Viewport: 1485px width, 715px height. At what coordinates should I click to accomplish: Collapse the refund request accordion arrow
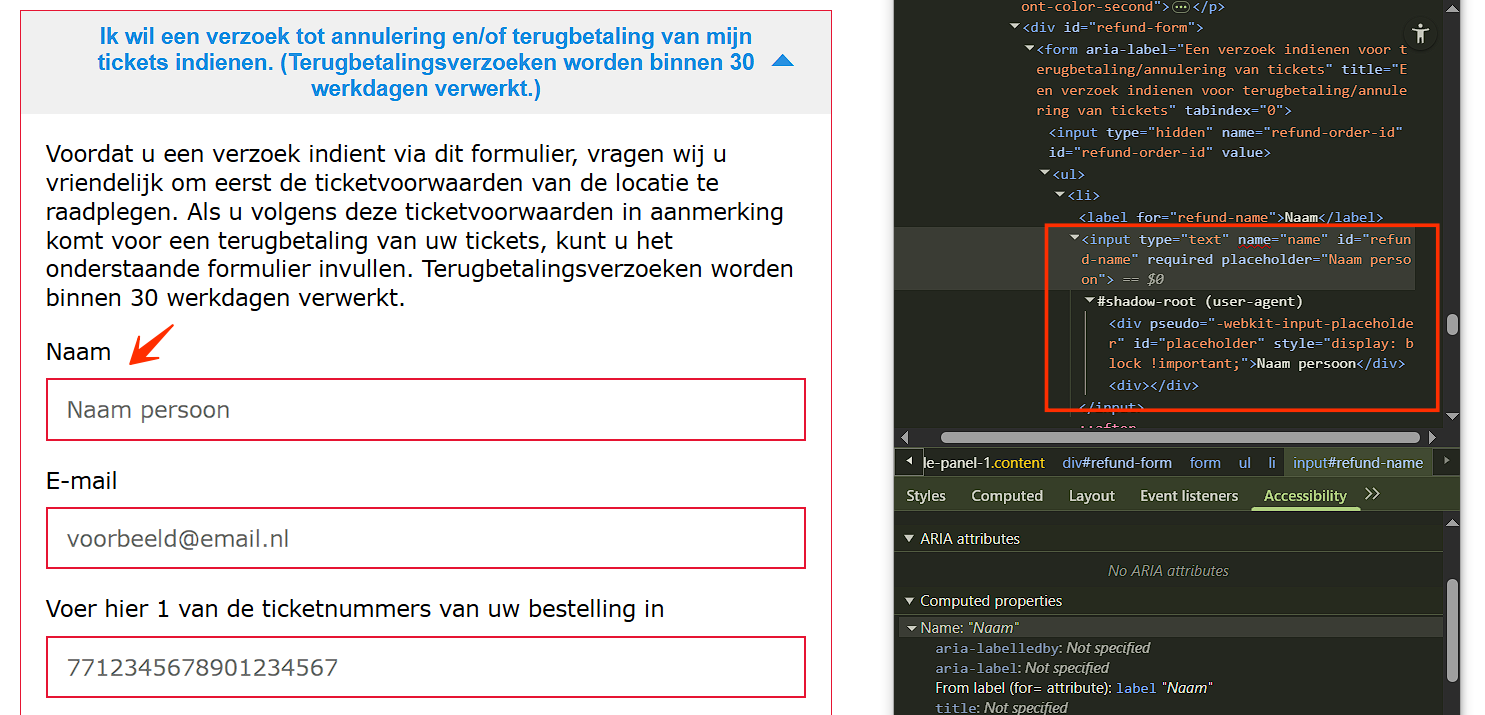[783, 62]
